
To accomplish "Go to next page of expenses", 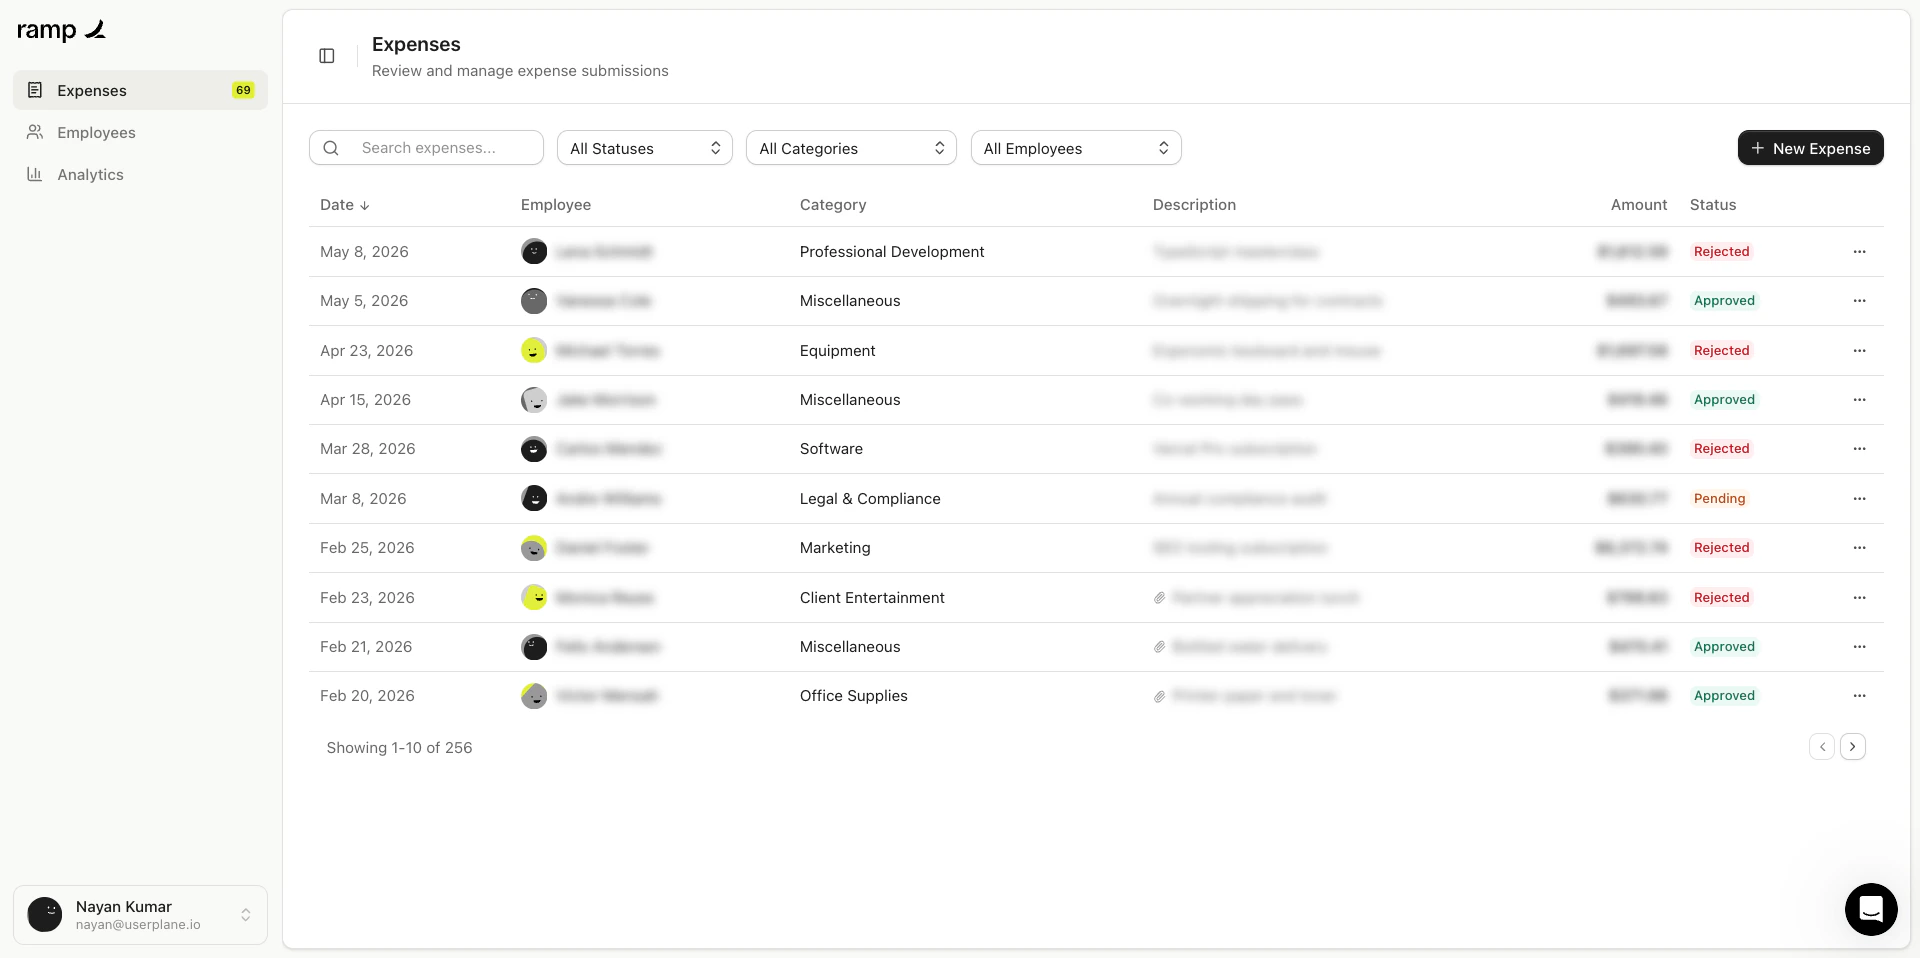I will [x=1852, y=747].
